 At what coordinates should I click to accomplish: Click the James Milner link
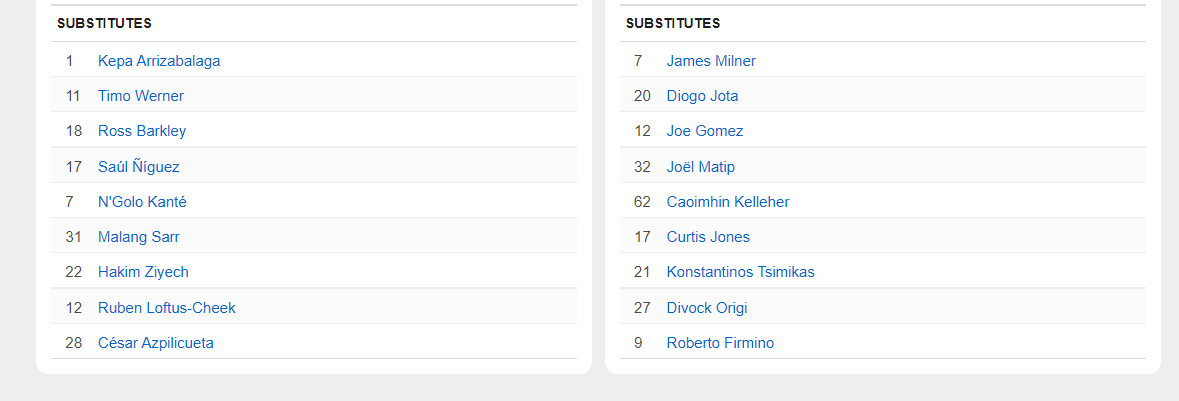pyautogui.click(x=711, y=61)
